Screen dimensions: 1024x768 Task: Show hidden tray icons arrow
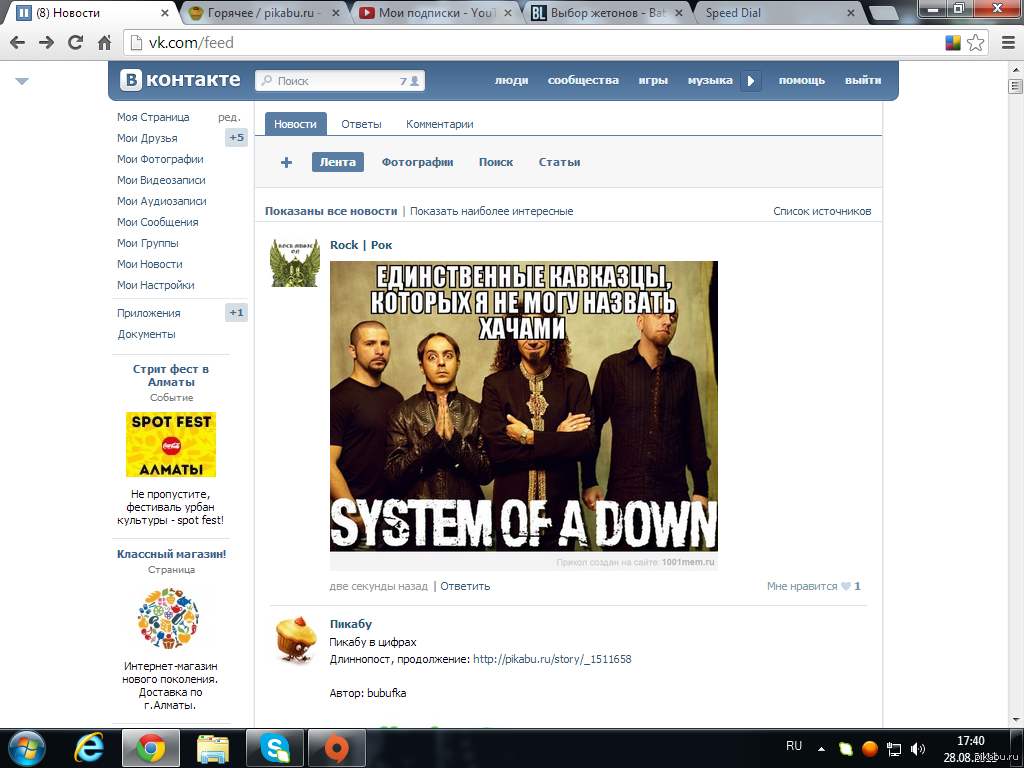click(x=821, y=749)
